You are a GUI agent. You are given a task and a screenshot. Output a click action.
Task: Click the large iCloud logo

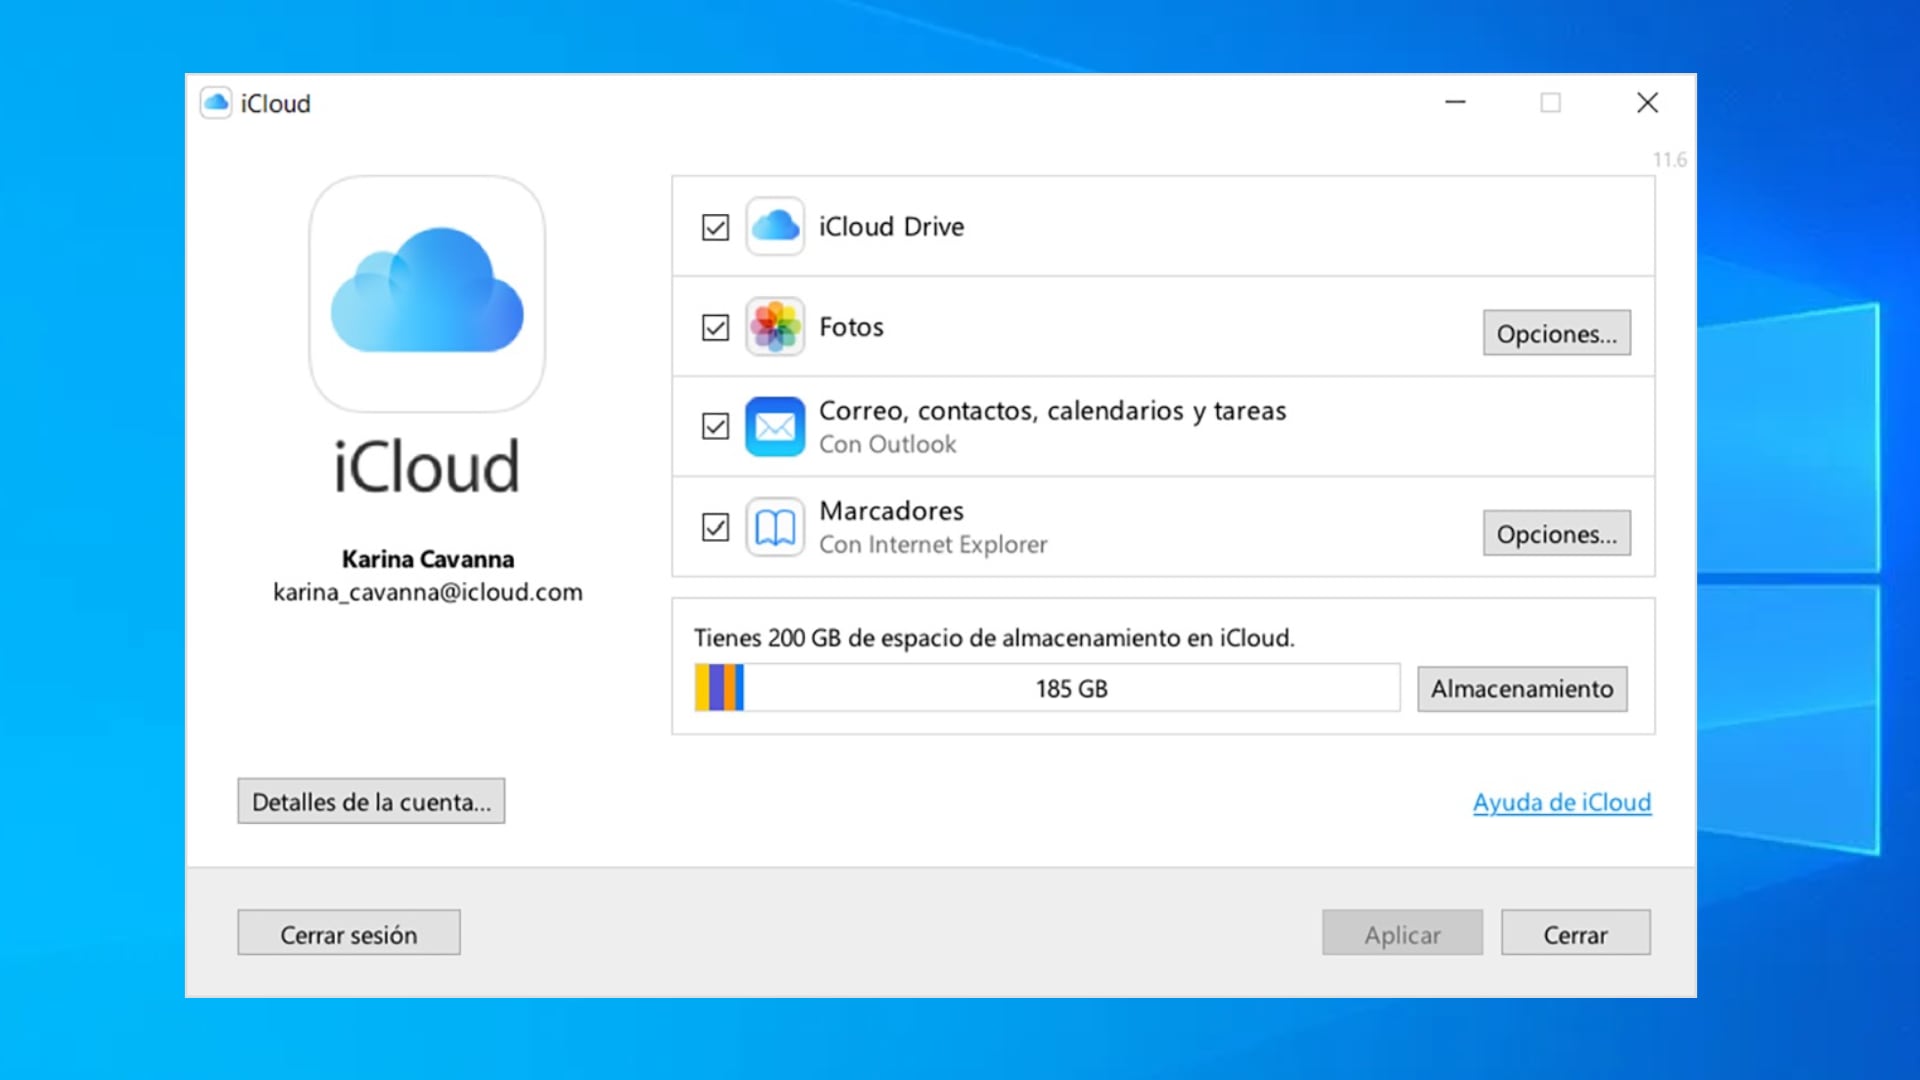point(427,293)
